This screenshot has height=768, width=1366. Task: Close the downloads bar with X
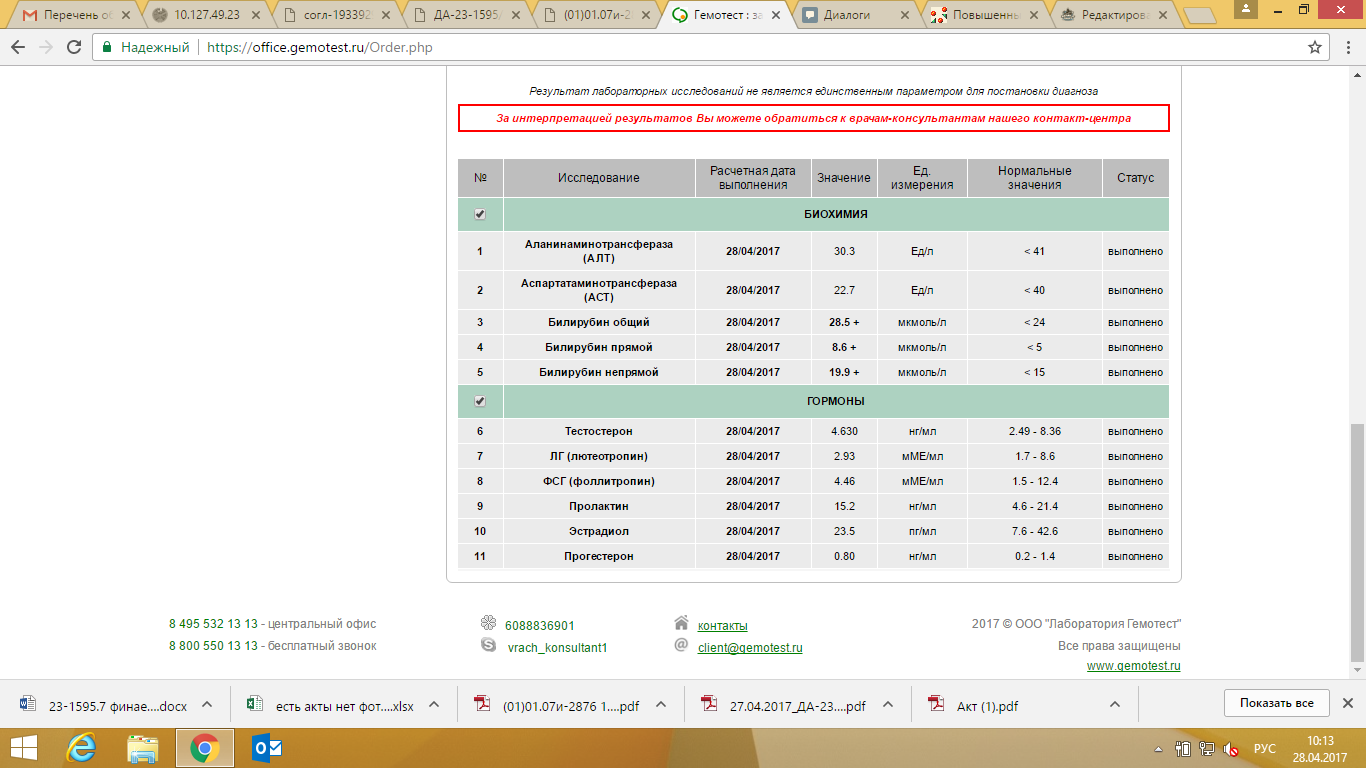[1347, 703]
